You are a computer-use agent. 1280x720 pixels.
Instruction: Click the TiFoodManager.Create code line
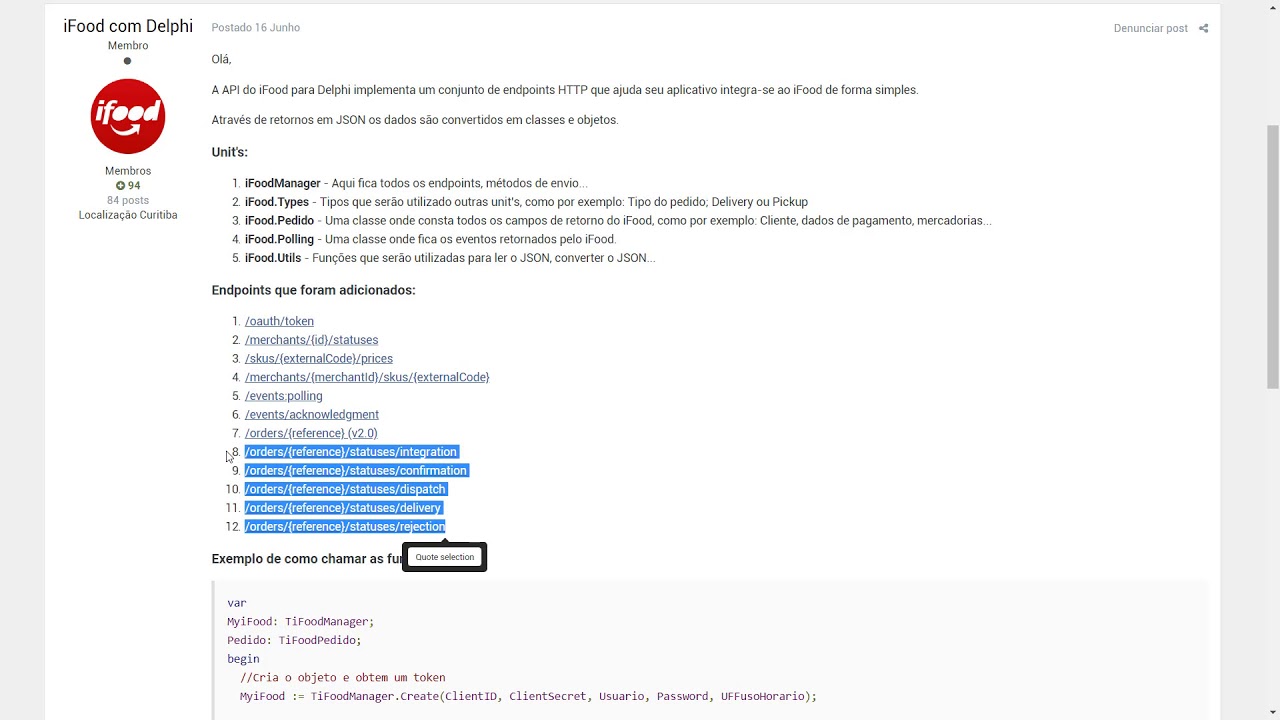pos(528,696)
